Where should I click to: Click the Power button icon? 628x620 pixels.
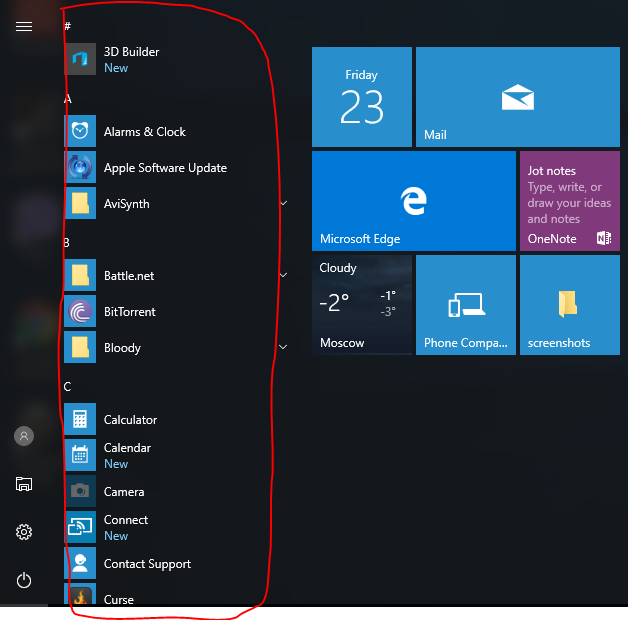point(24,580)
